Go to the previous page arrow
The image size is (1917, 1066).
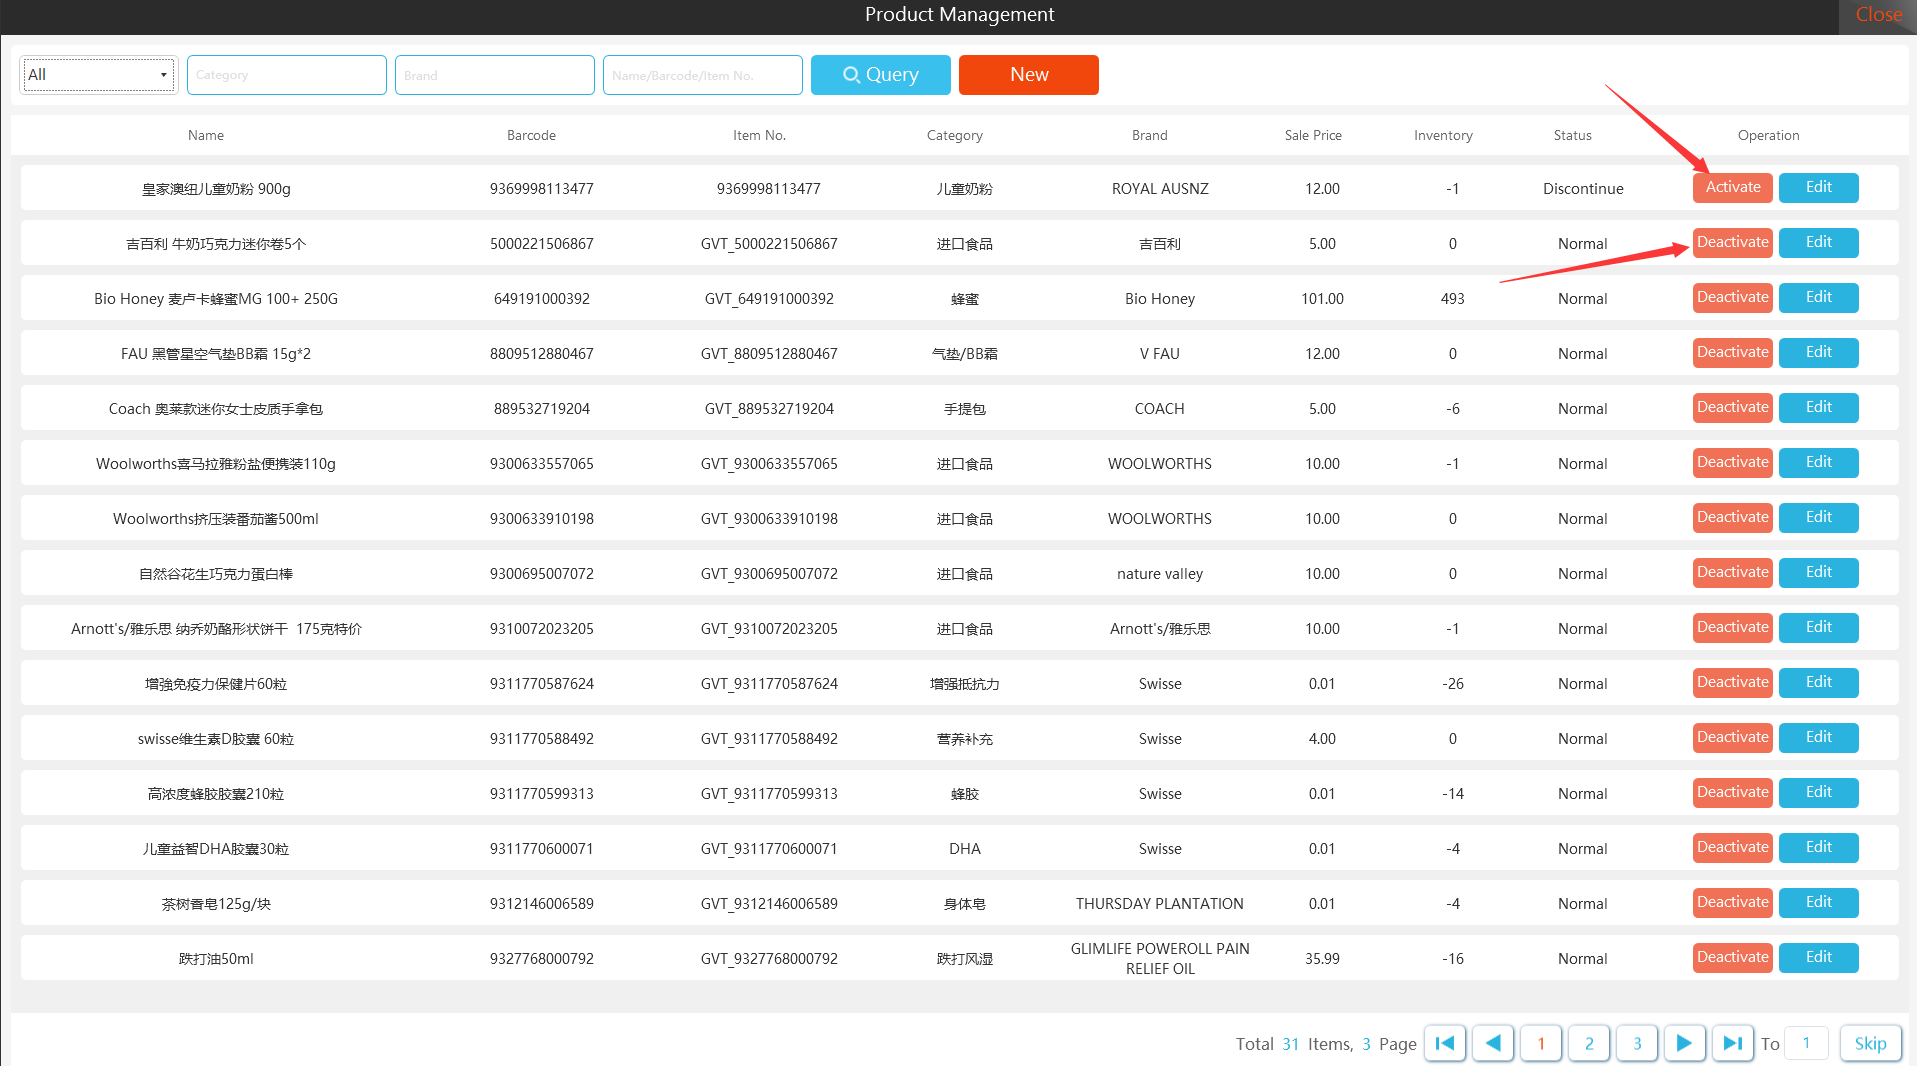[1492, 1043]
